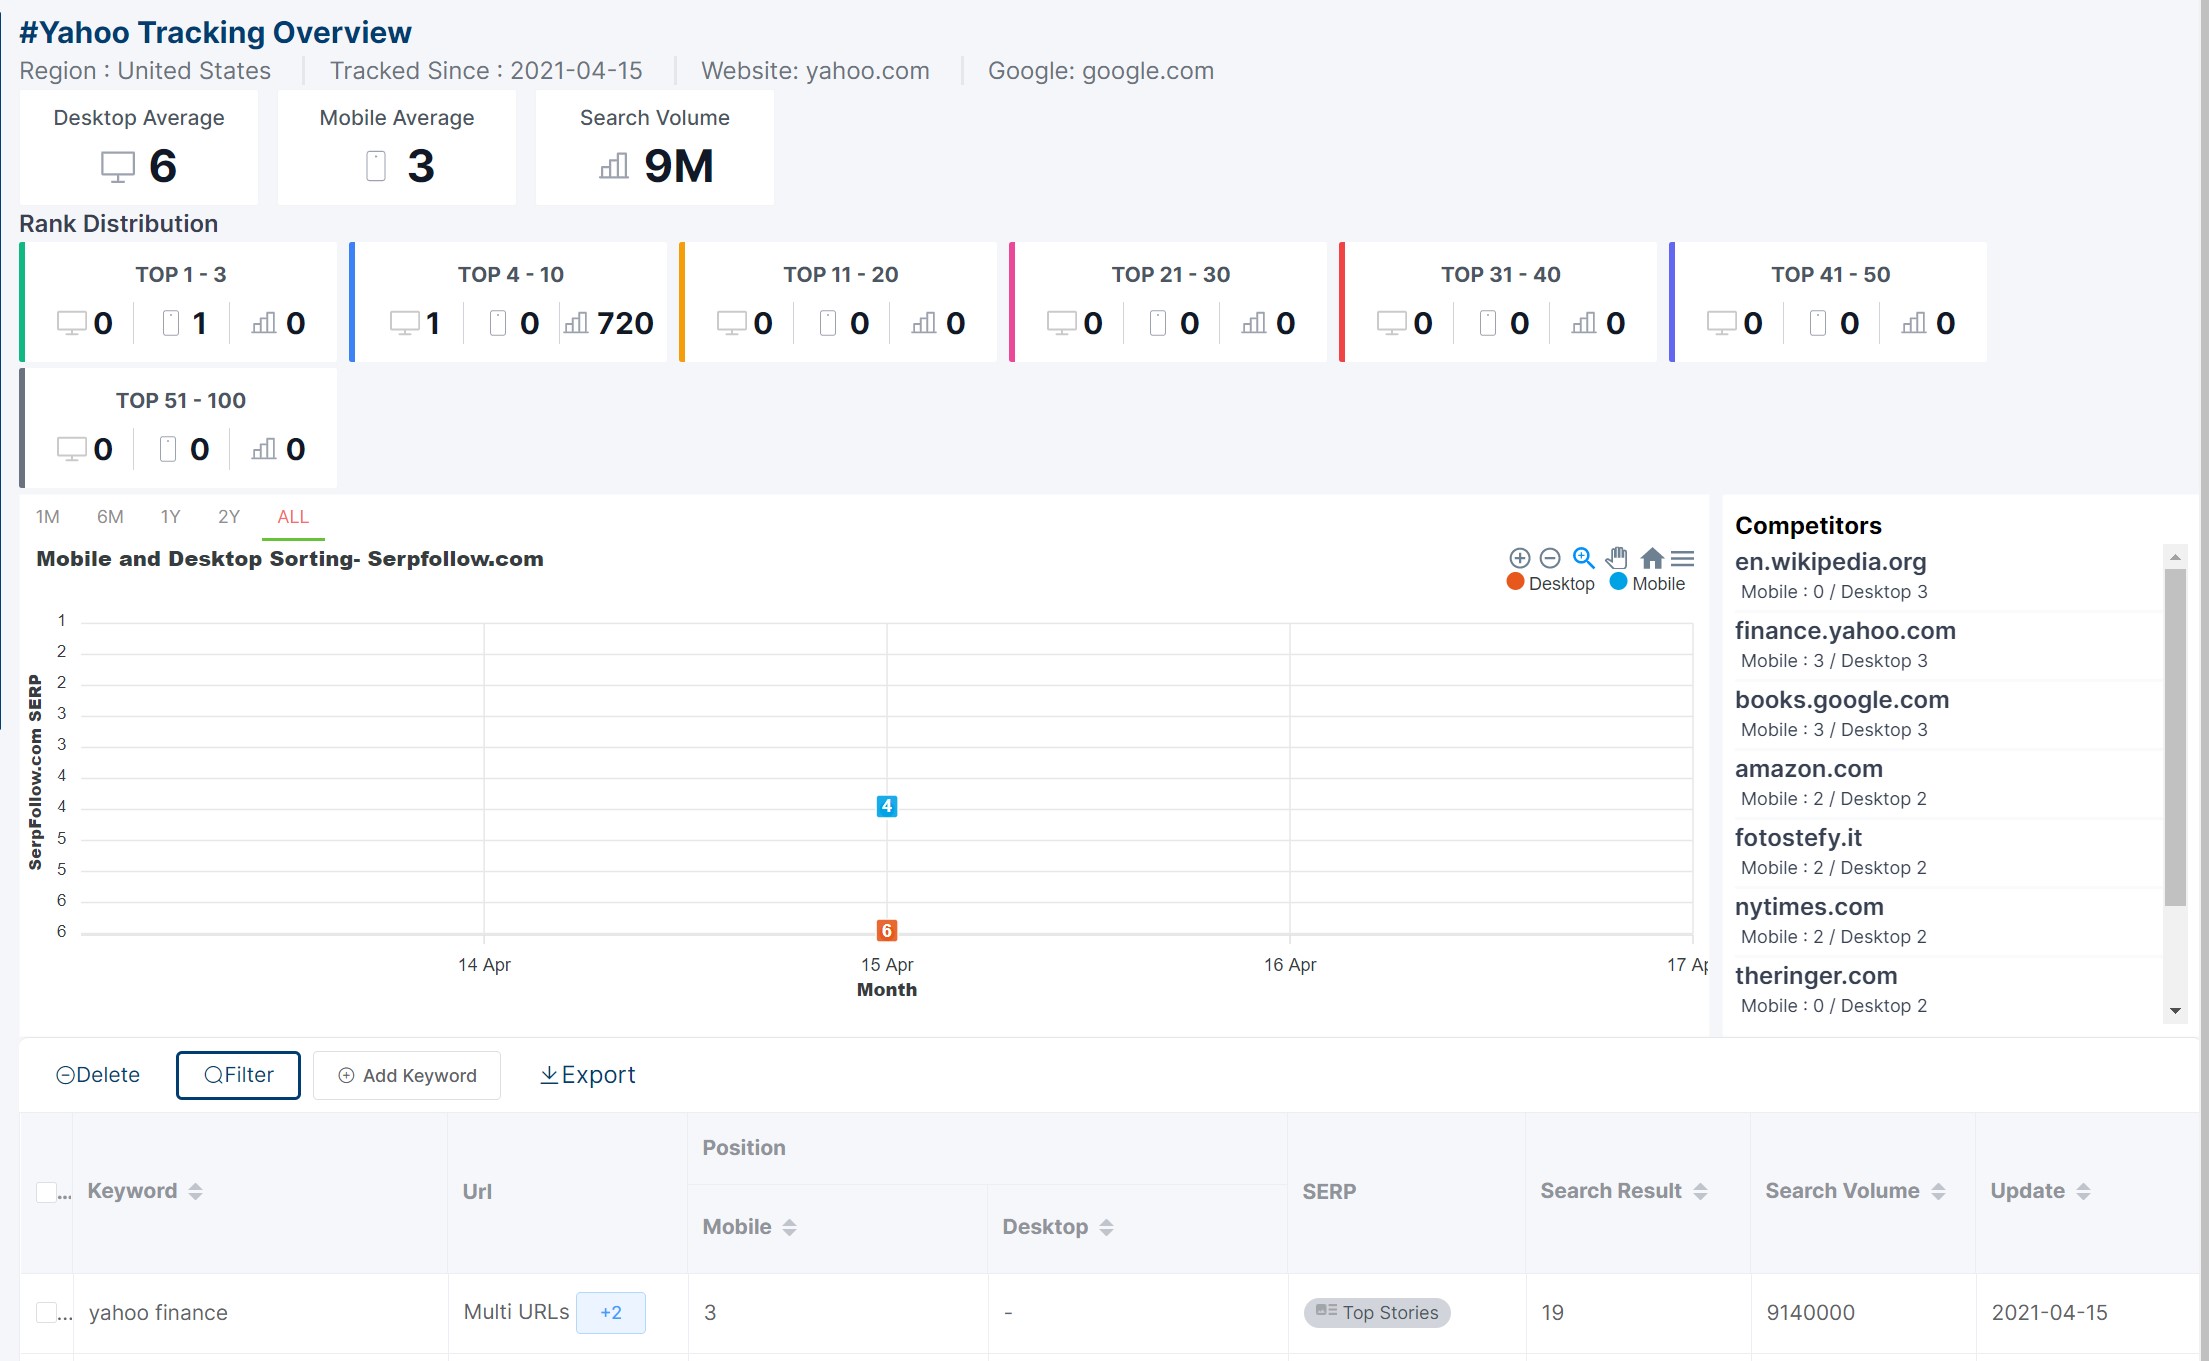Reset chart zoom with home icon
This screenshot has height=1361, width=2209.
click(x=1652, y=558)
